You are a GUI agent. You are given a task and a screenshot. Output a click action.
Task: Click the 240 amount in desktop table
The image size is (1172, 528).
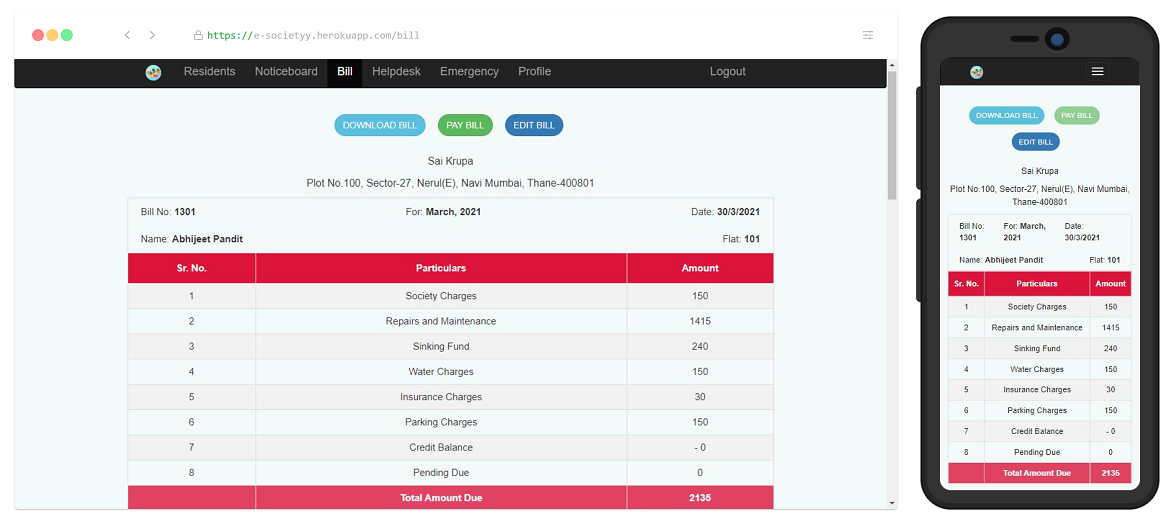(700, 347)
